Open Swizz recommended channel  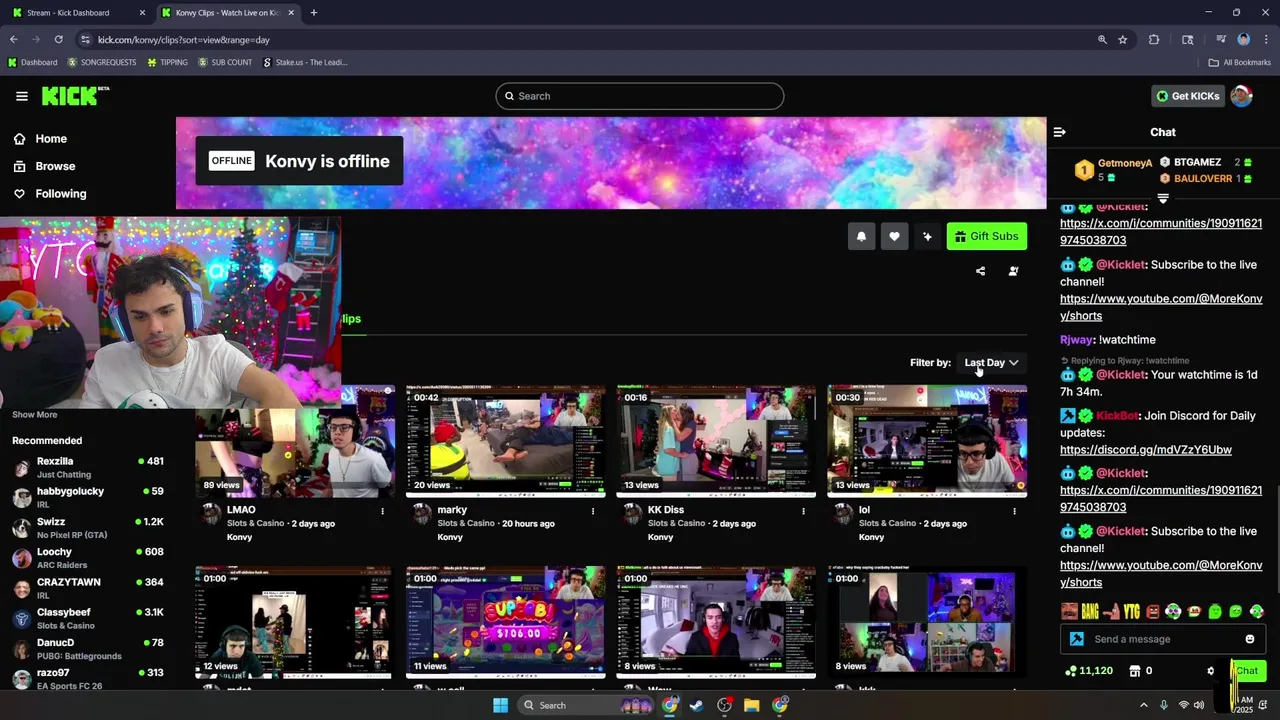coord(88,527)
